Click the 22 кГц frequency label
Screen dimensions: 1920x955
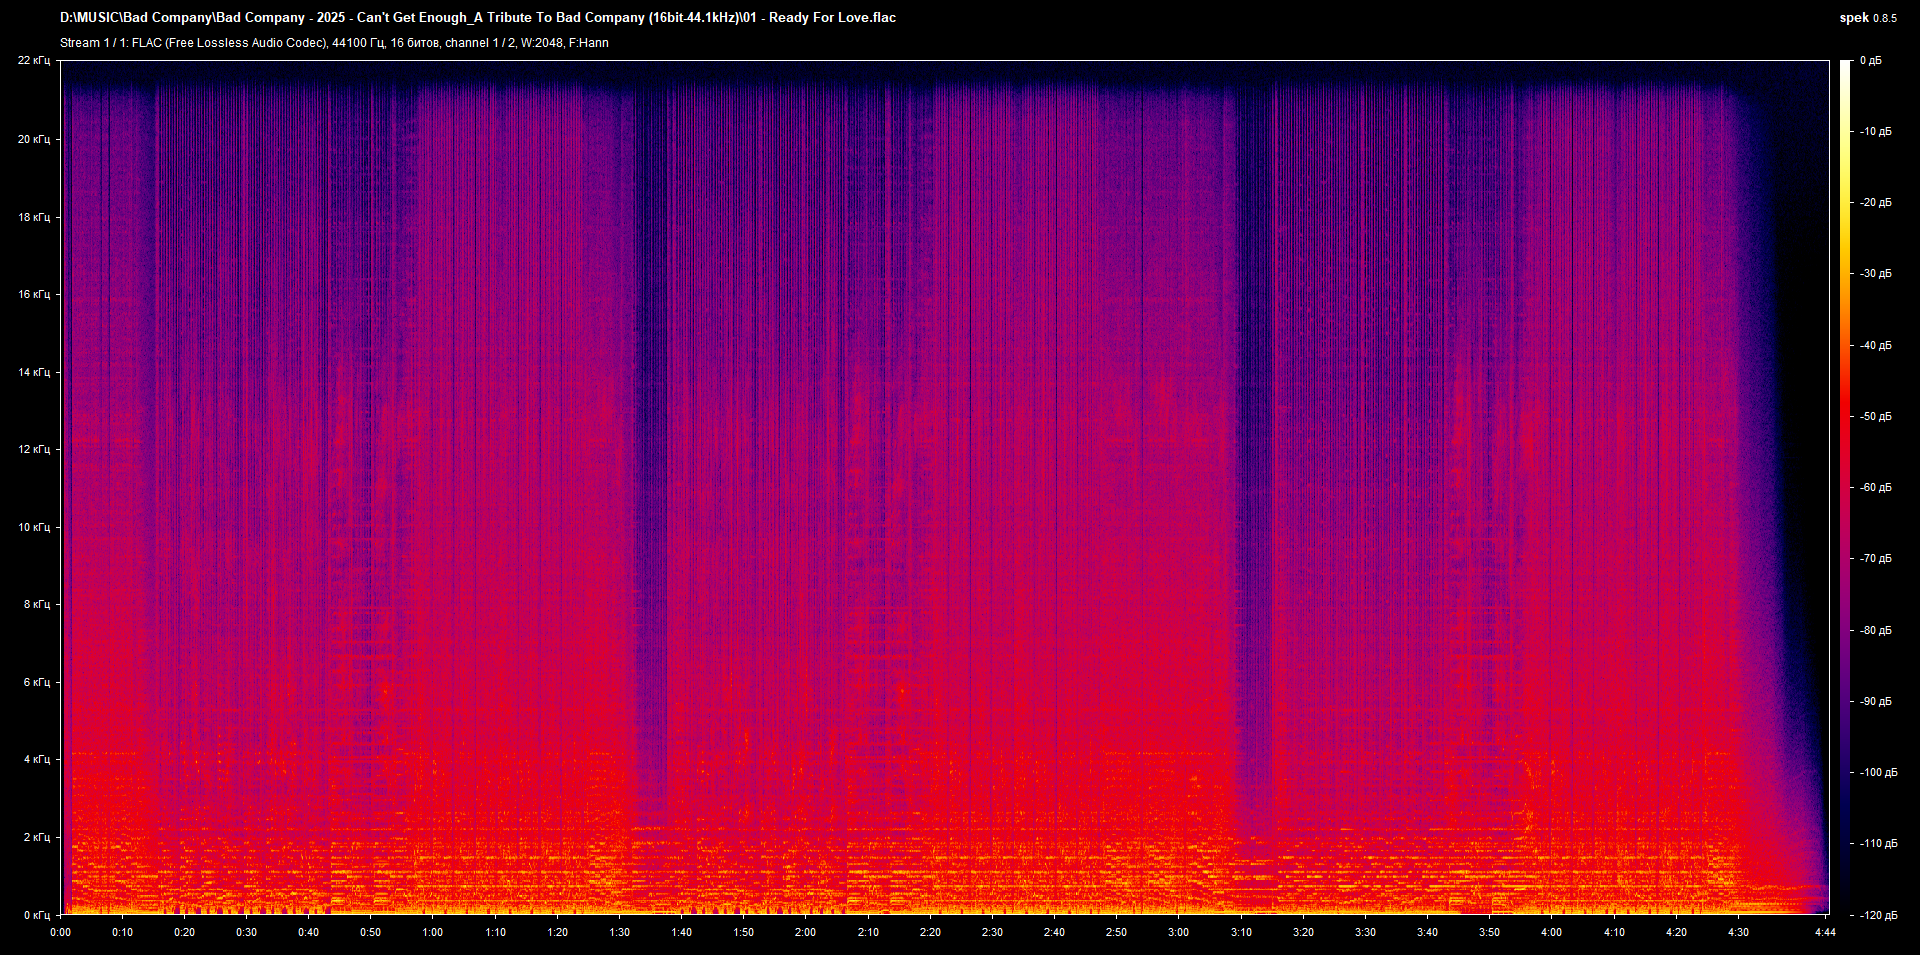tap(34, 61)
